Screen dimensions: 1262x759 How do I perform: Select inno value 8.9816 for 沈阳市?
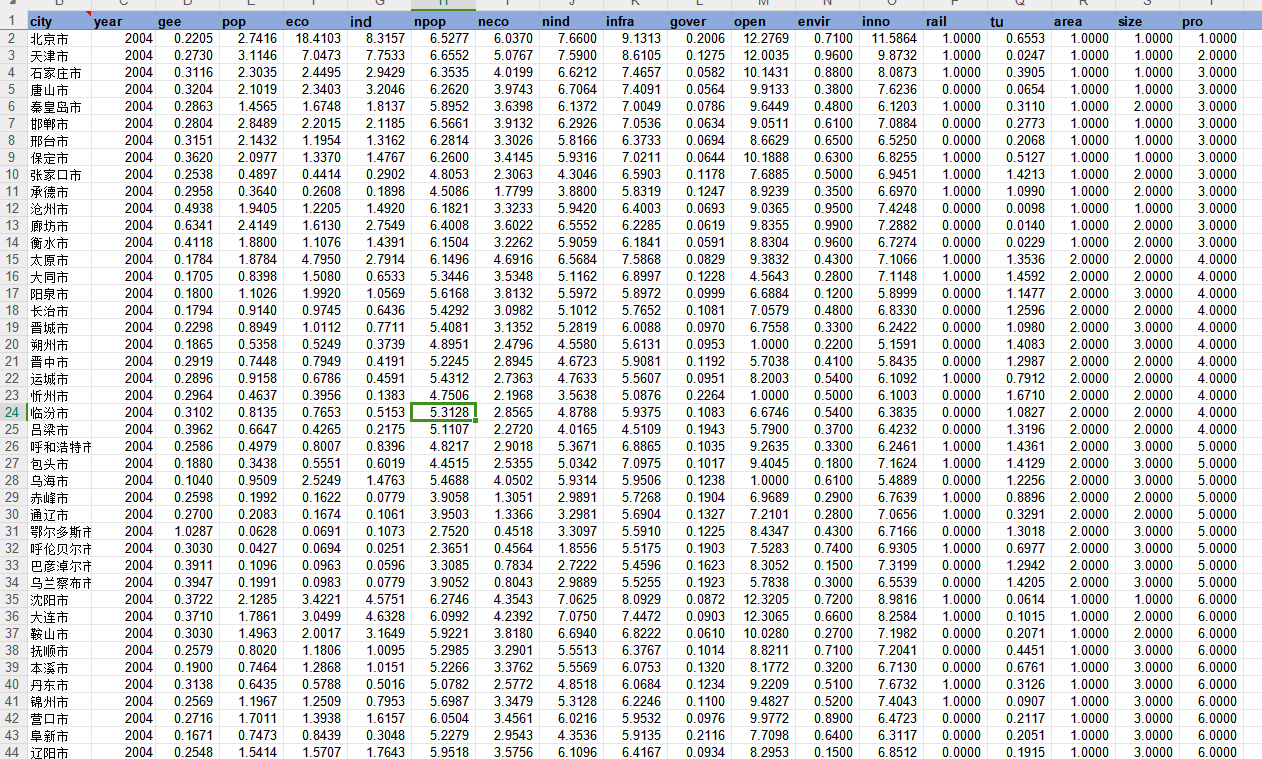click(x=891, y=599)
